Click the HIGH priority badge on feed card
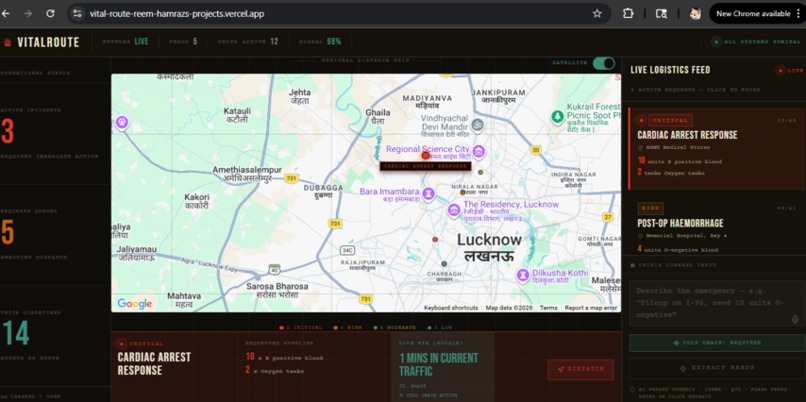Image resolution: width=806 pixels, height=402 pixels. (650, 208)
